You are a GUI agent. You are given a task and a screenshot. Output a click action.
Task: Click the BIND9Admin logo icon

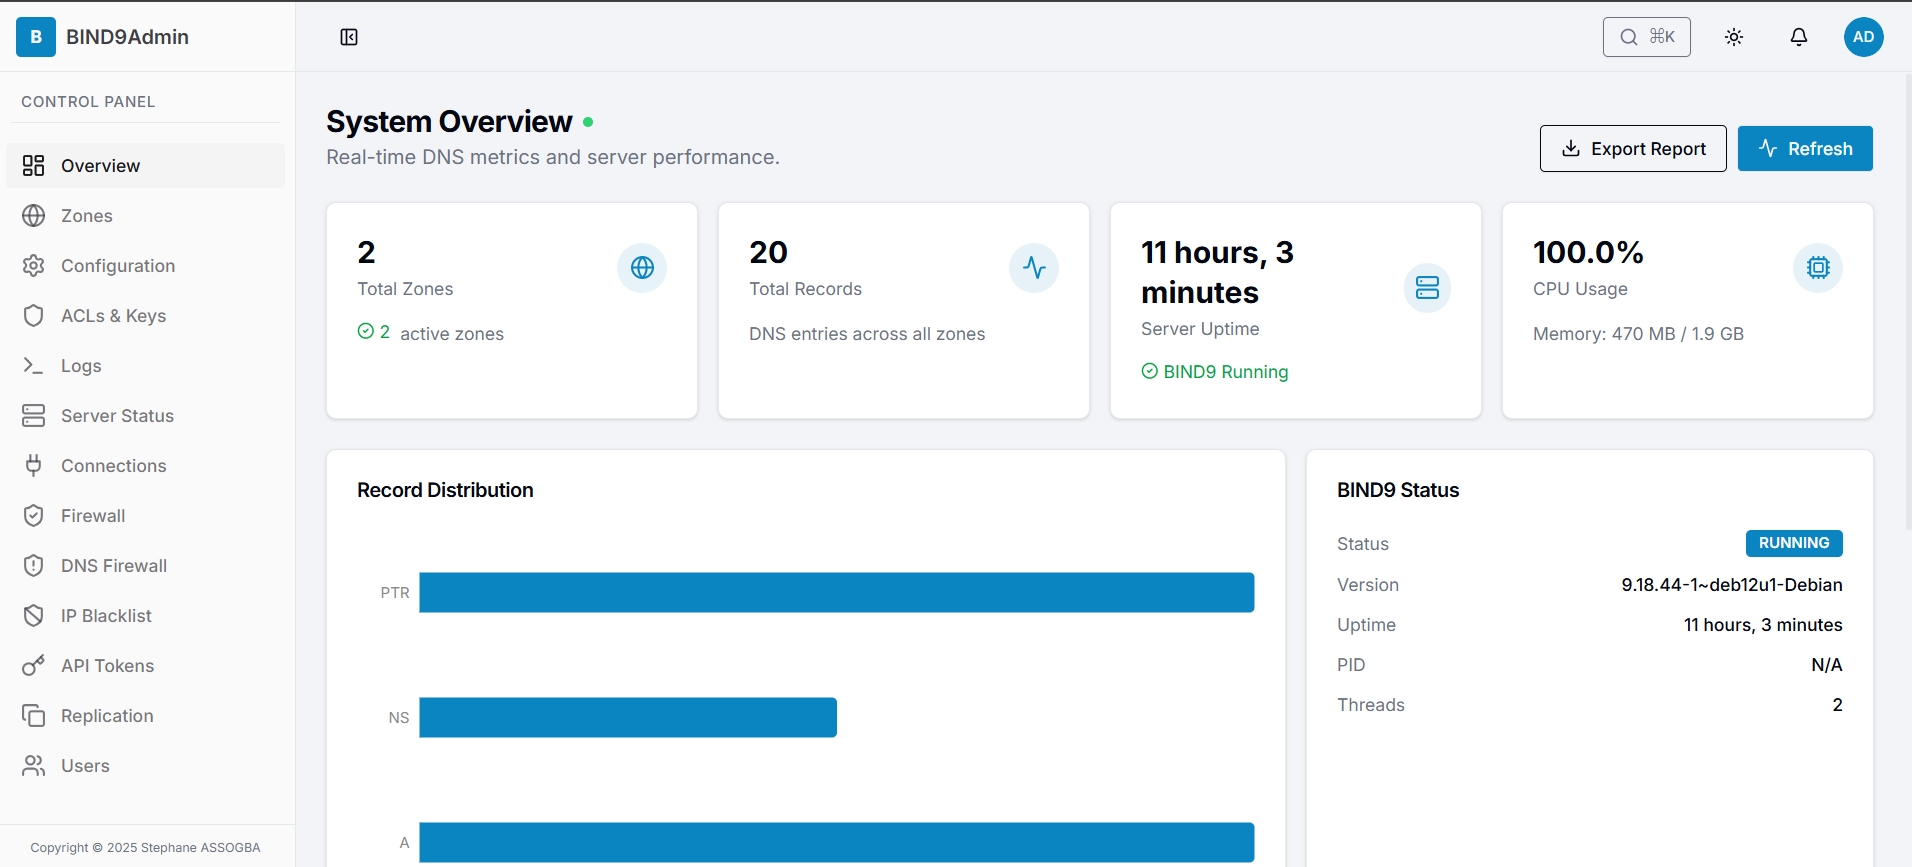click(36, 37)
